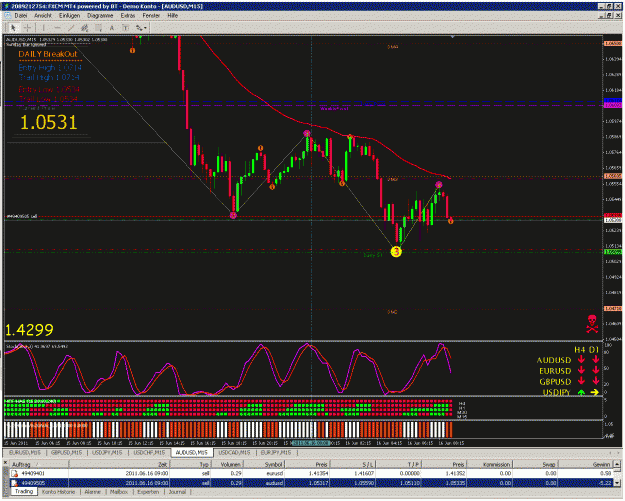The width and height of the screenshot is (625, 501).
Task: Open the Fenster menu
Action: (x=151, y=16)
